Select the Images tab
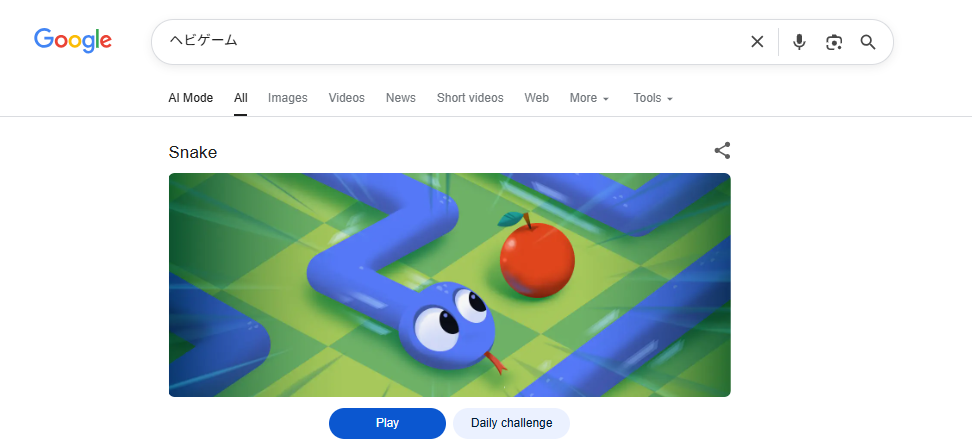This screenshot has width=972, height=444. tap(288, 98)
